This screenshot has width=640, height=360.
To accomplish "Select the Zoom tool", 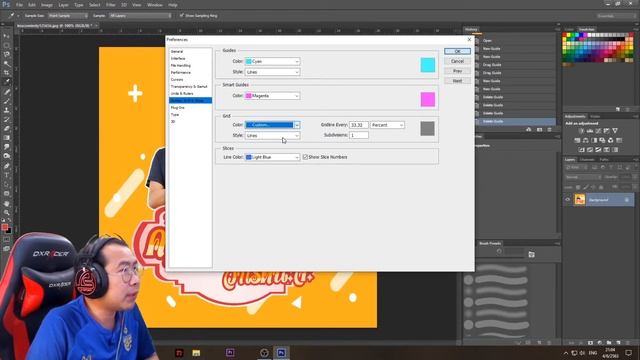I will click(x=7, y=212).
